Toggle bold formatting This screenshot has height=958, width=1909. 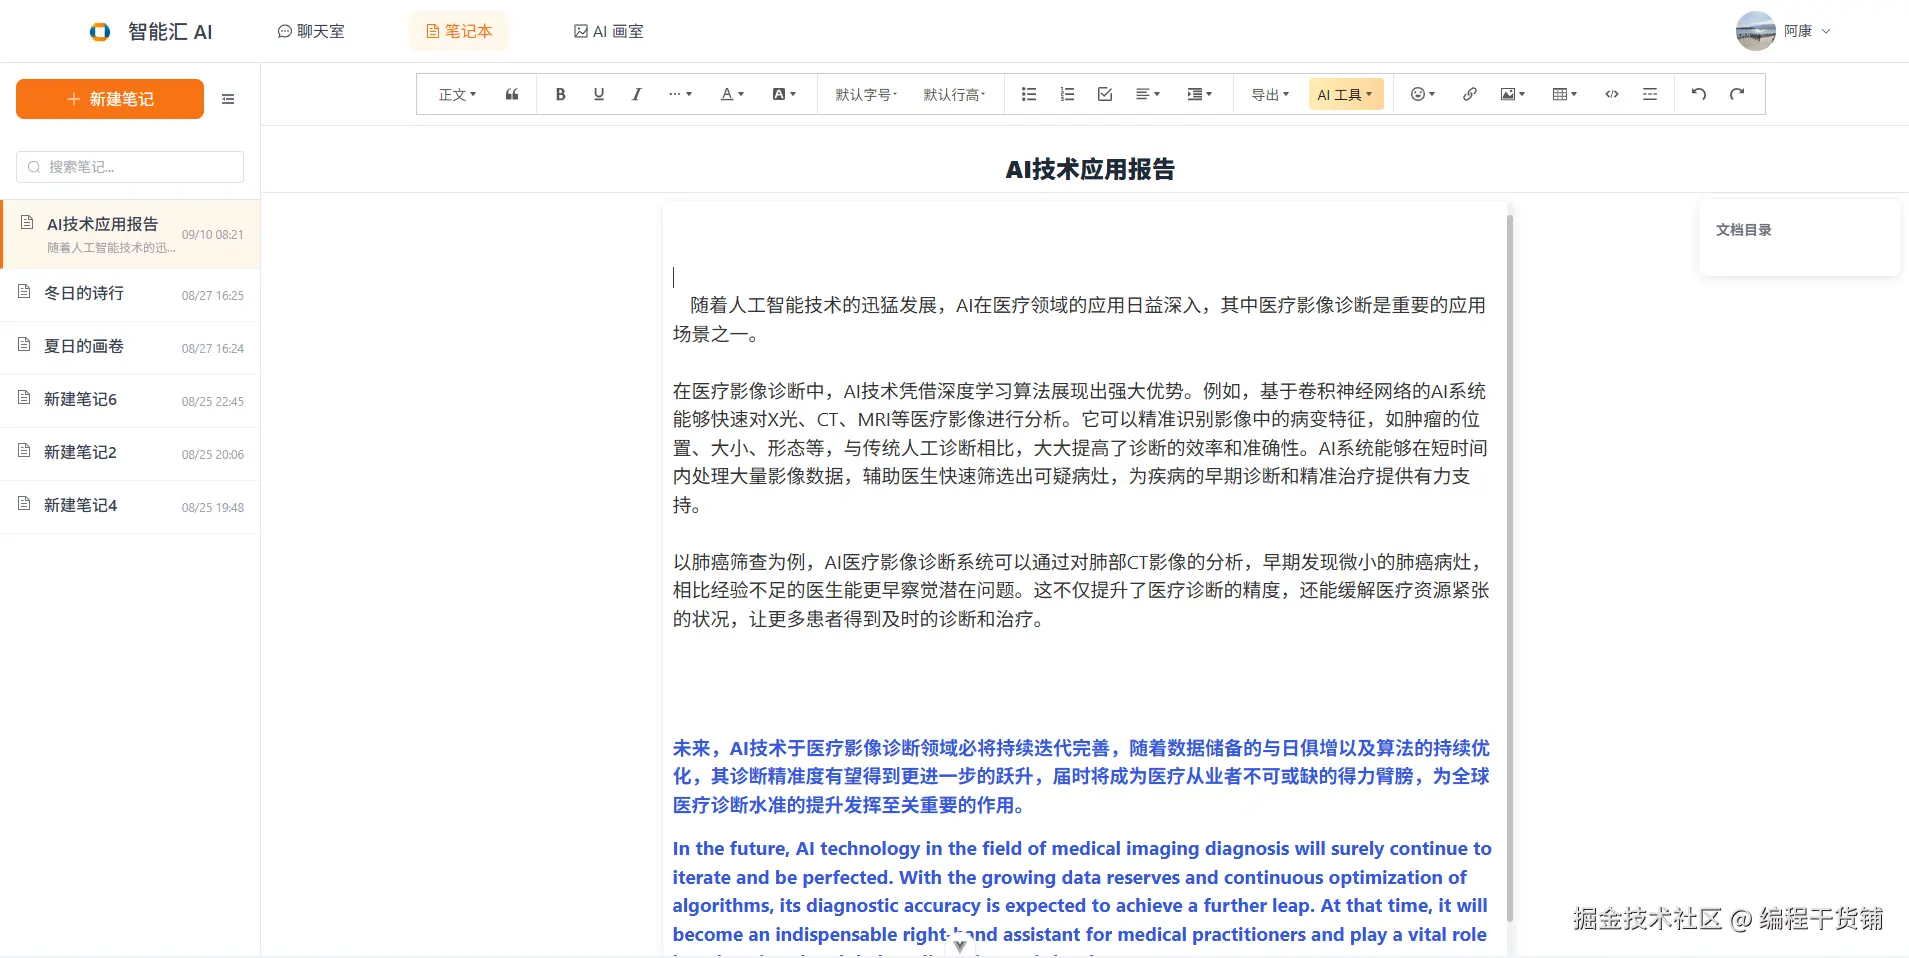pos(560,94)
